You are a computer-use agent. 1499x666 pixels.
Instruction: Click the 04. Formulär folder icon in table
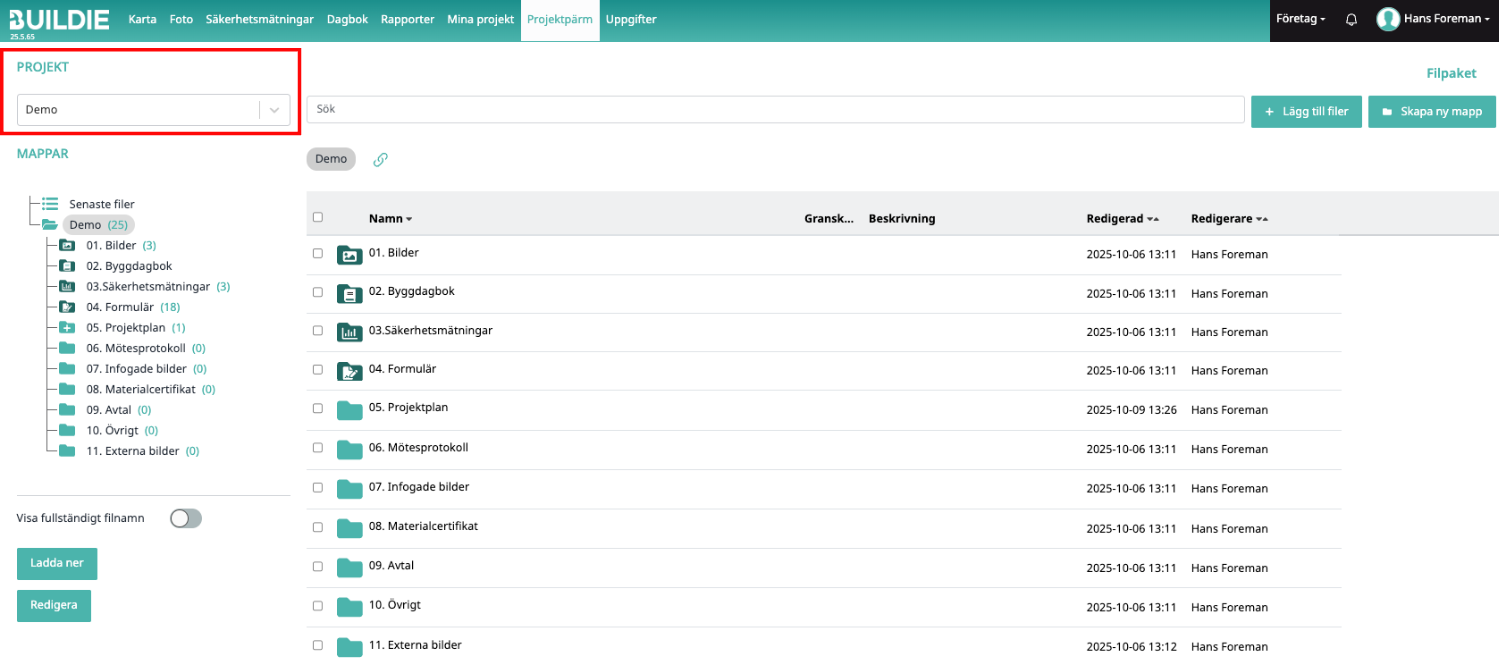click(349, 371)
